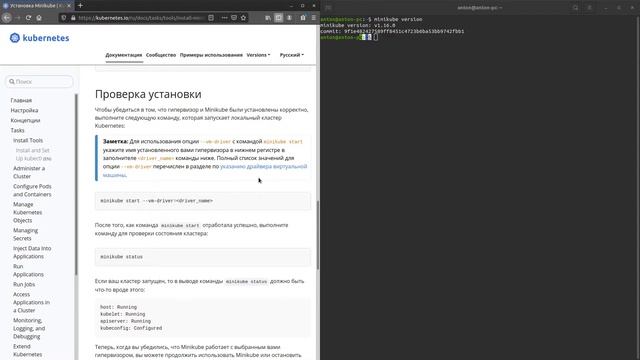Open Настройка in the sidebar
Screen dimensions: 640x360
[x=24, y=110]
